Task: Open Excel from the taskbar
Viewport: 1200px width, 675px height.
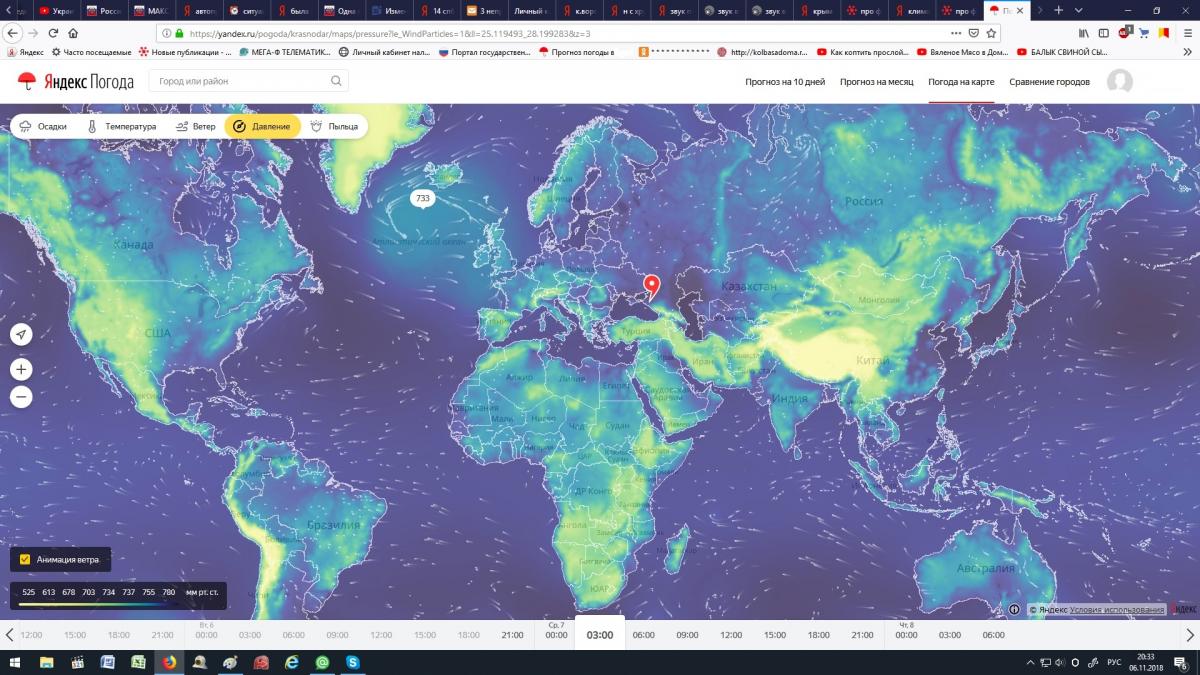Action: (x=138, y=662)
